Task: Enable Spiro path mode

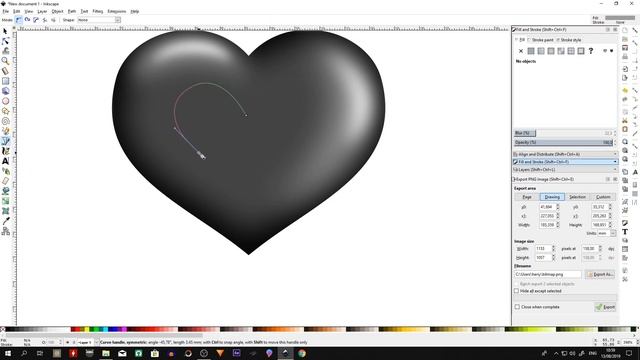Action: (27, 20)
